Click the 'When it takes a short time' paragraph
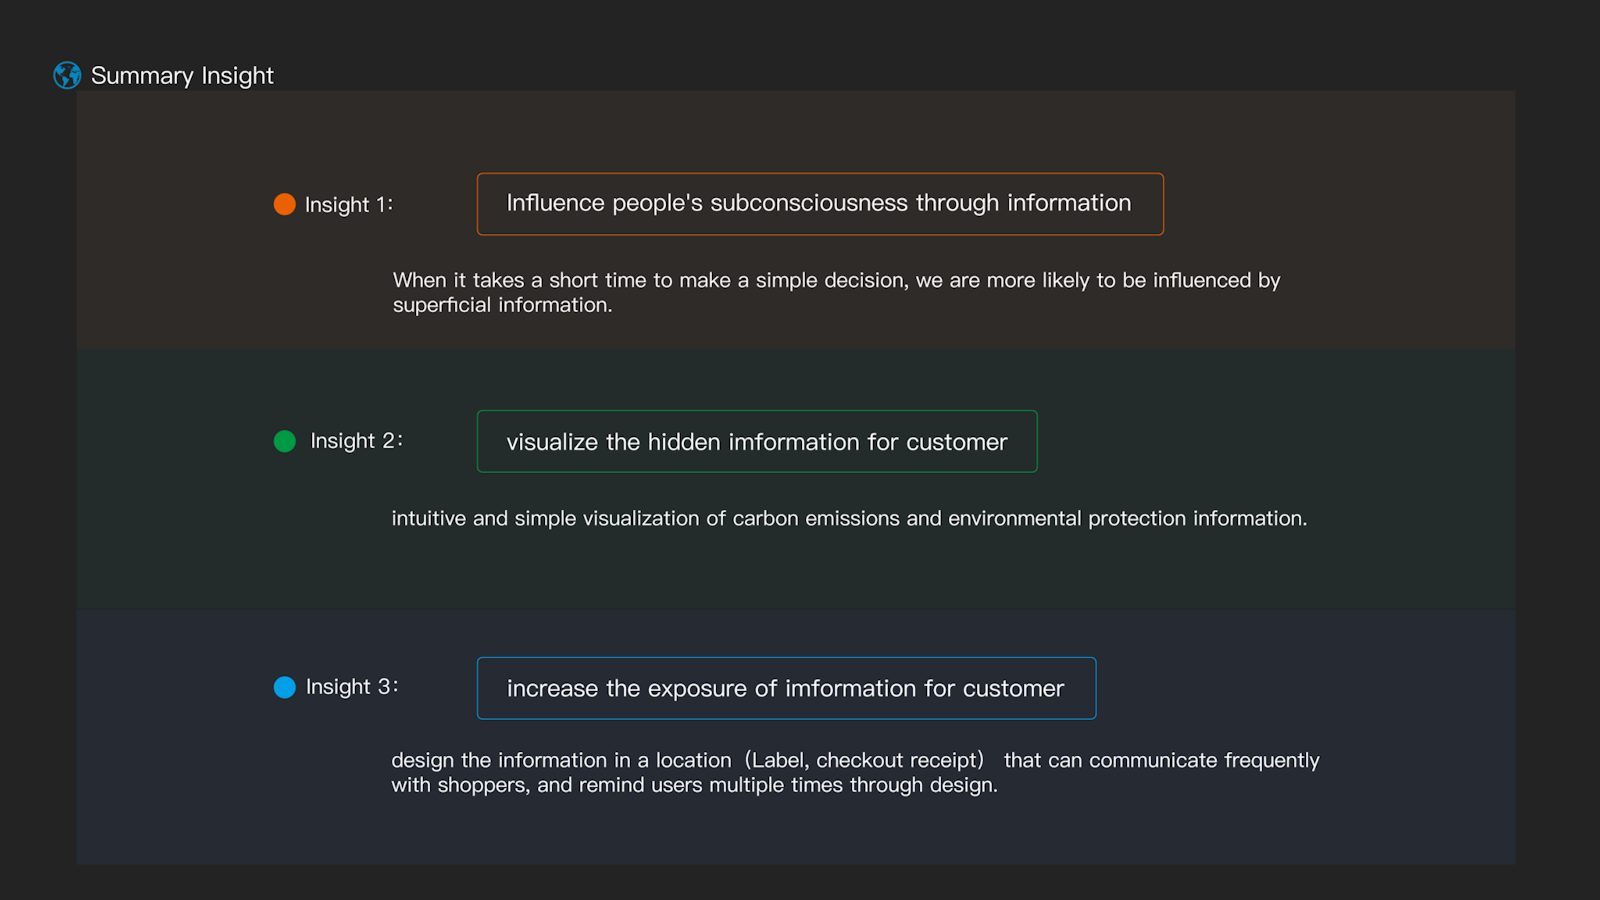1600x900 pixels. (x=836, y=281)
